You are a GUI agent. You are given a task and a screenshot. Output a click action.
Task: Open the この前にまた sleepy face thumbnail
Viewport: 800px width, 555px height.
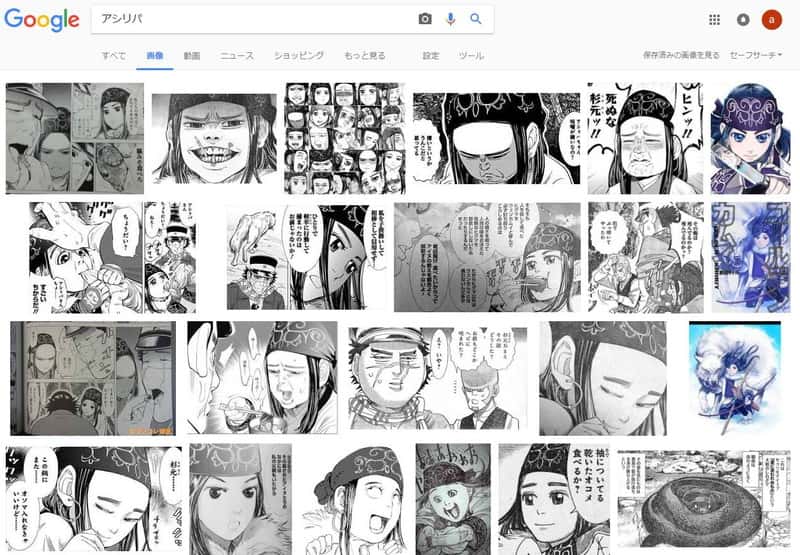click(93, 499)
